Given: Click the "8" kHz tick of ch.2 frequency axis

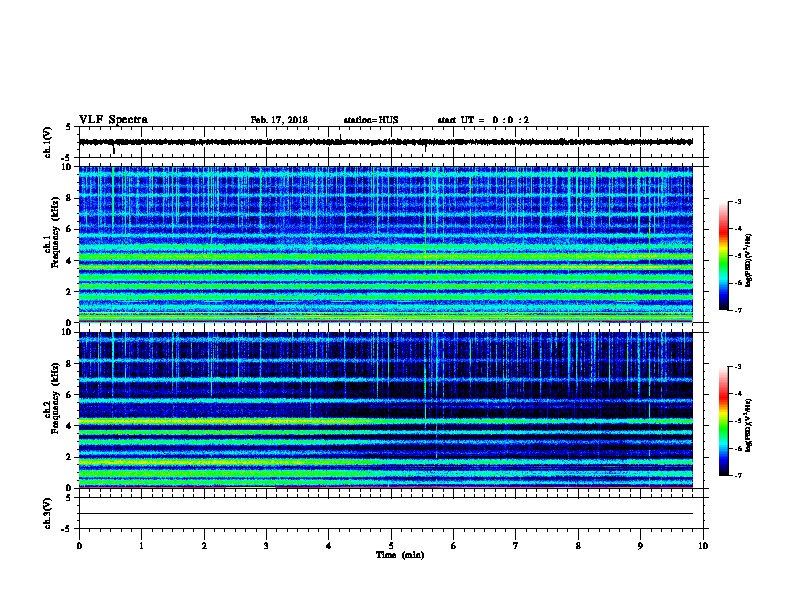Looking at the screenshot, I should [69, 364].
